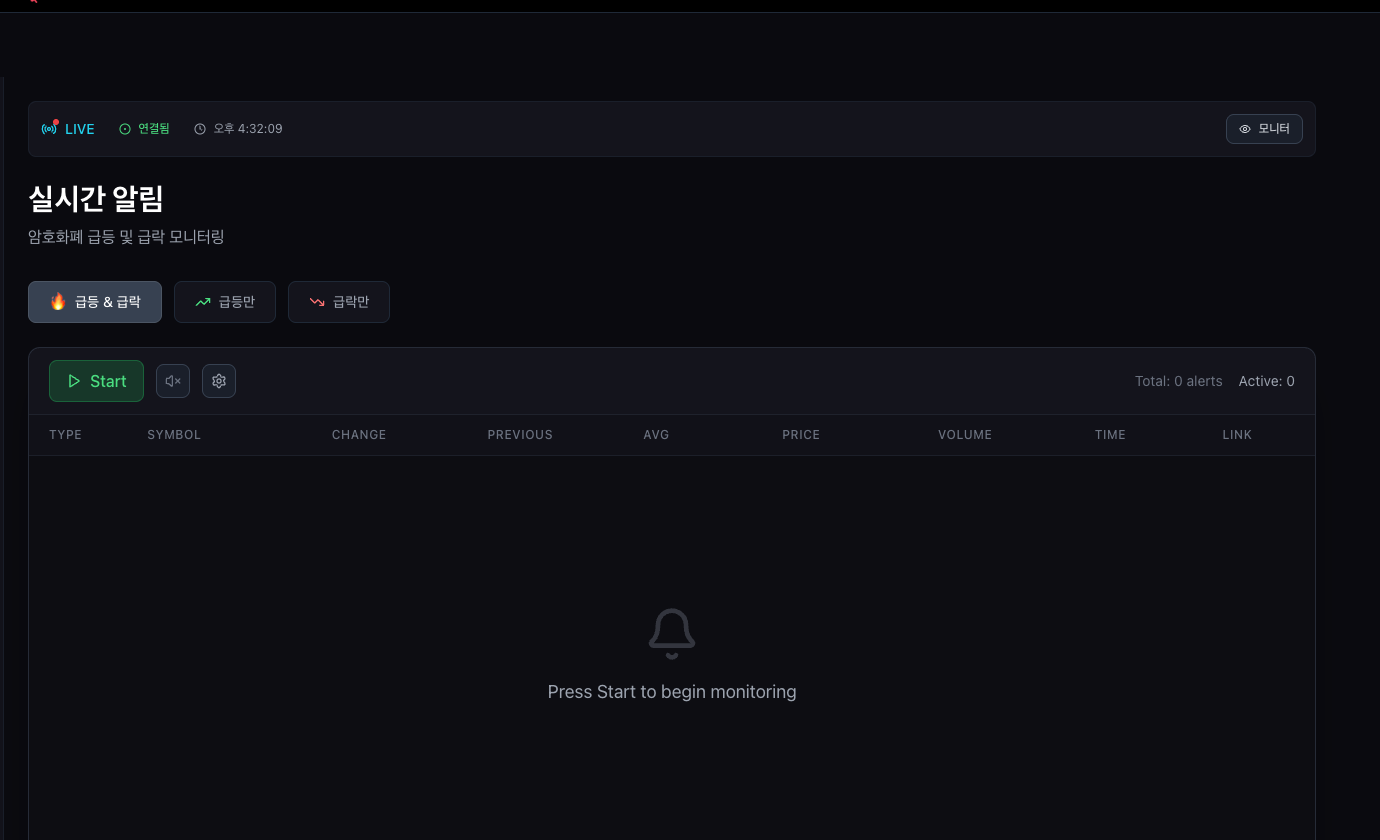The width and height of the screenshot is (1380, 840).
Task: Select the 급등 & 급락 filter tab
Action: click(x=95, y=302)
